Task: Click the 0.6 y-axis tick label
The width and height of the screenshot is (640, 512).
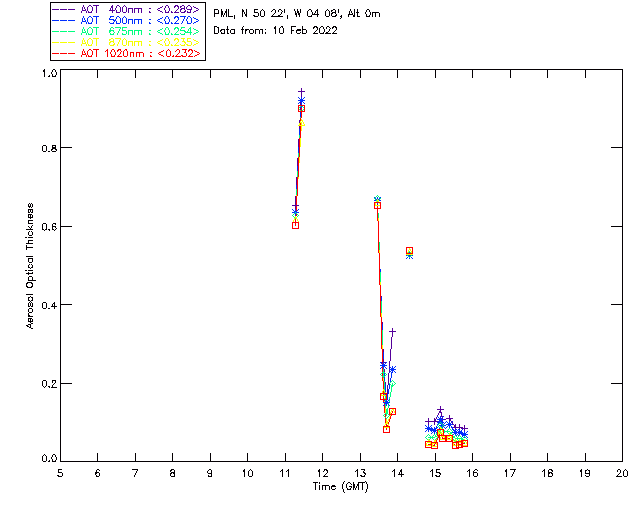Action: pyautogui.click(x=49, y=227)
